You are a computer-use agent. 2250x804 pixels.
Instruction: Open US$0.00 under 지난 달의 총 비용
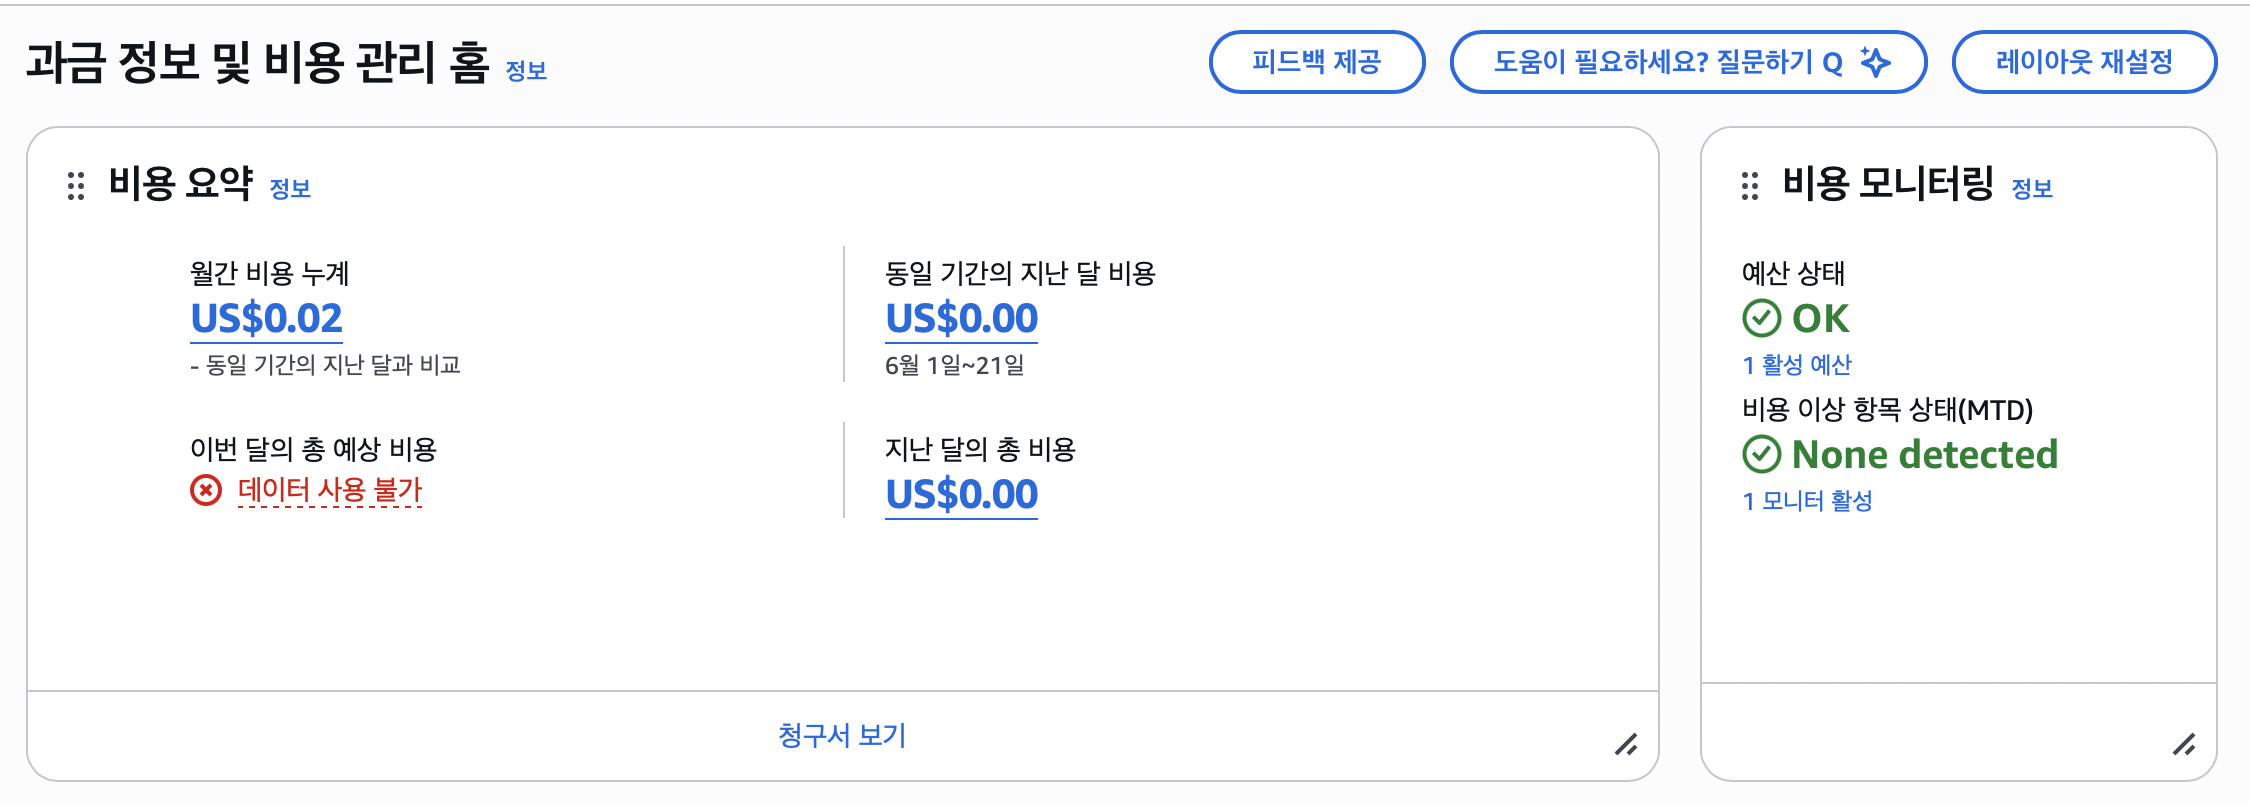(x=962, y=495)
